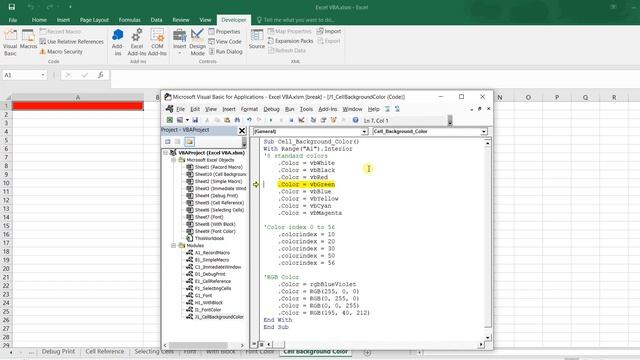Toggle Use Relative References
The height and width of the screenshot is (360, 640).
71,42
